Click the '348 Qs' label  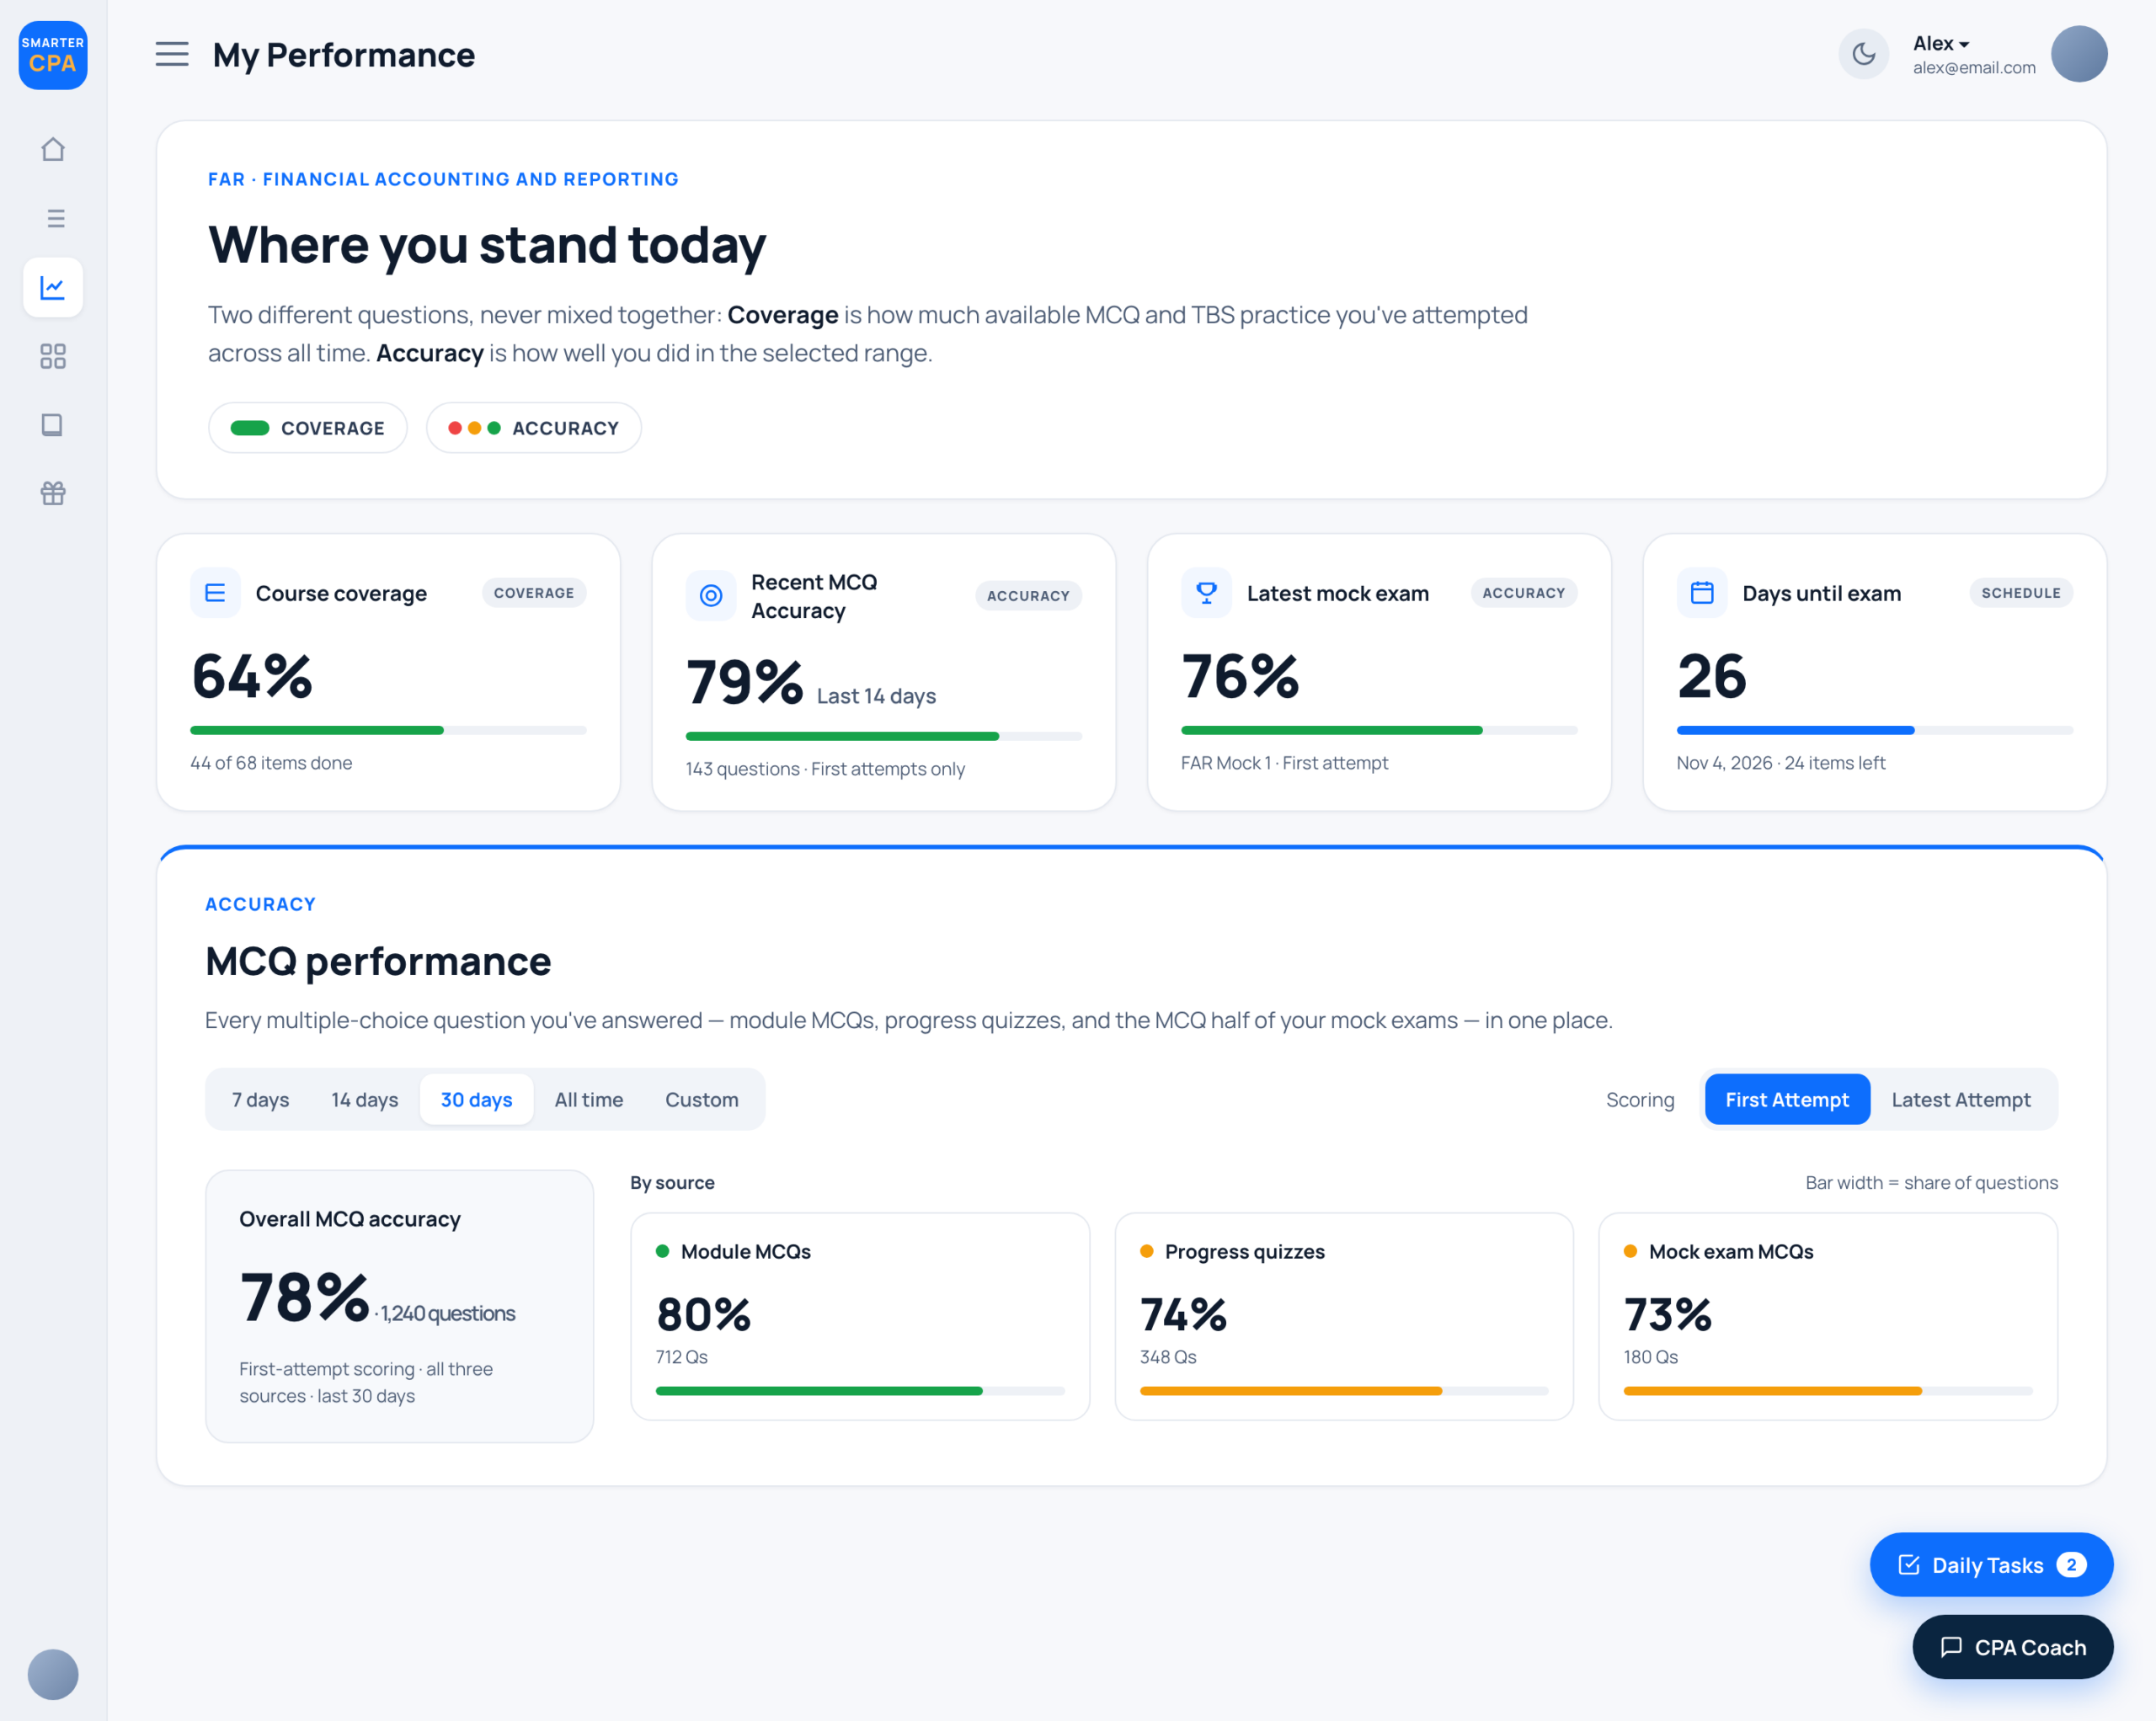point(1168,1357)
